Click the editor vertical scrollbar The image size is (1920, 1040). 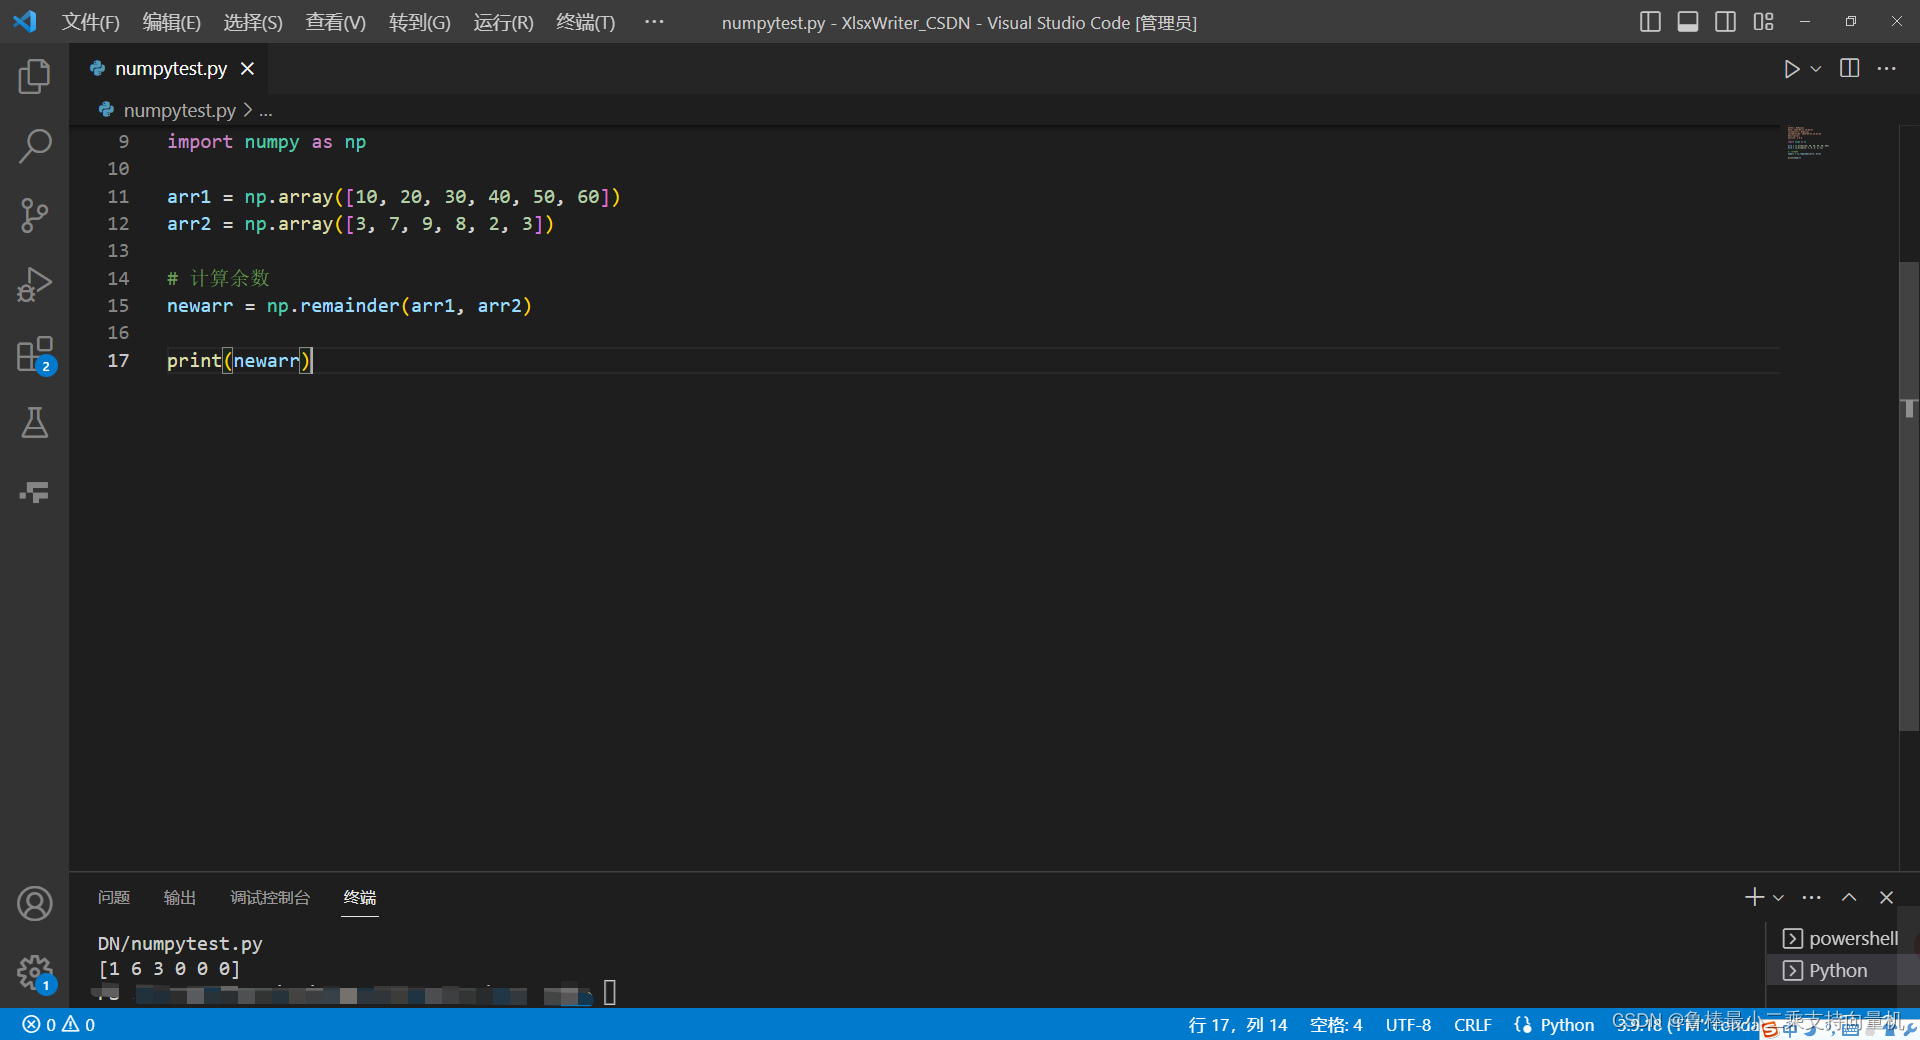[1909, 495]
